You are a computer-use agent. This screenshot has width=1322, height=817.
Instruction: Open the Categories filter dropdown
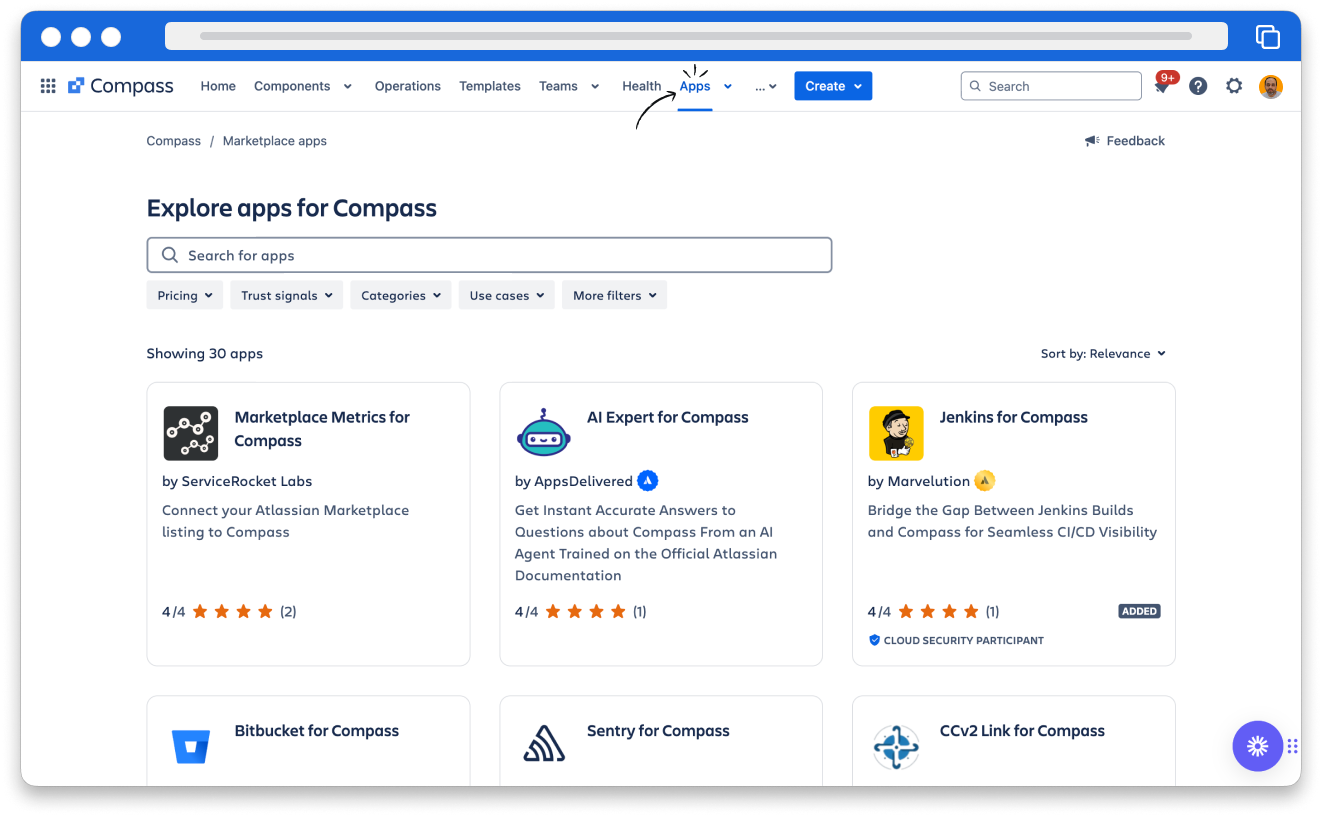click(400, 295)
